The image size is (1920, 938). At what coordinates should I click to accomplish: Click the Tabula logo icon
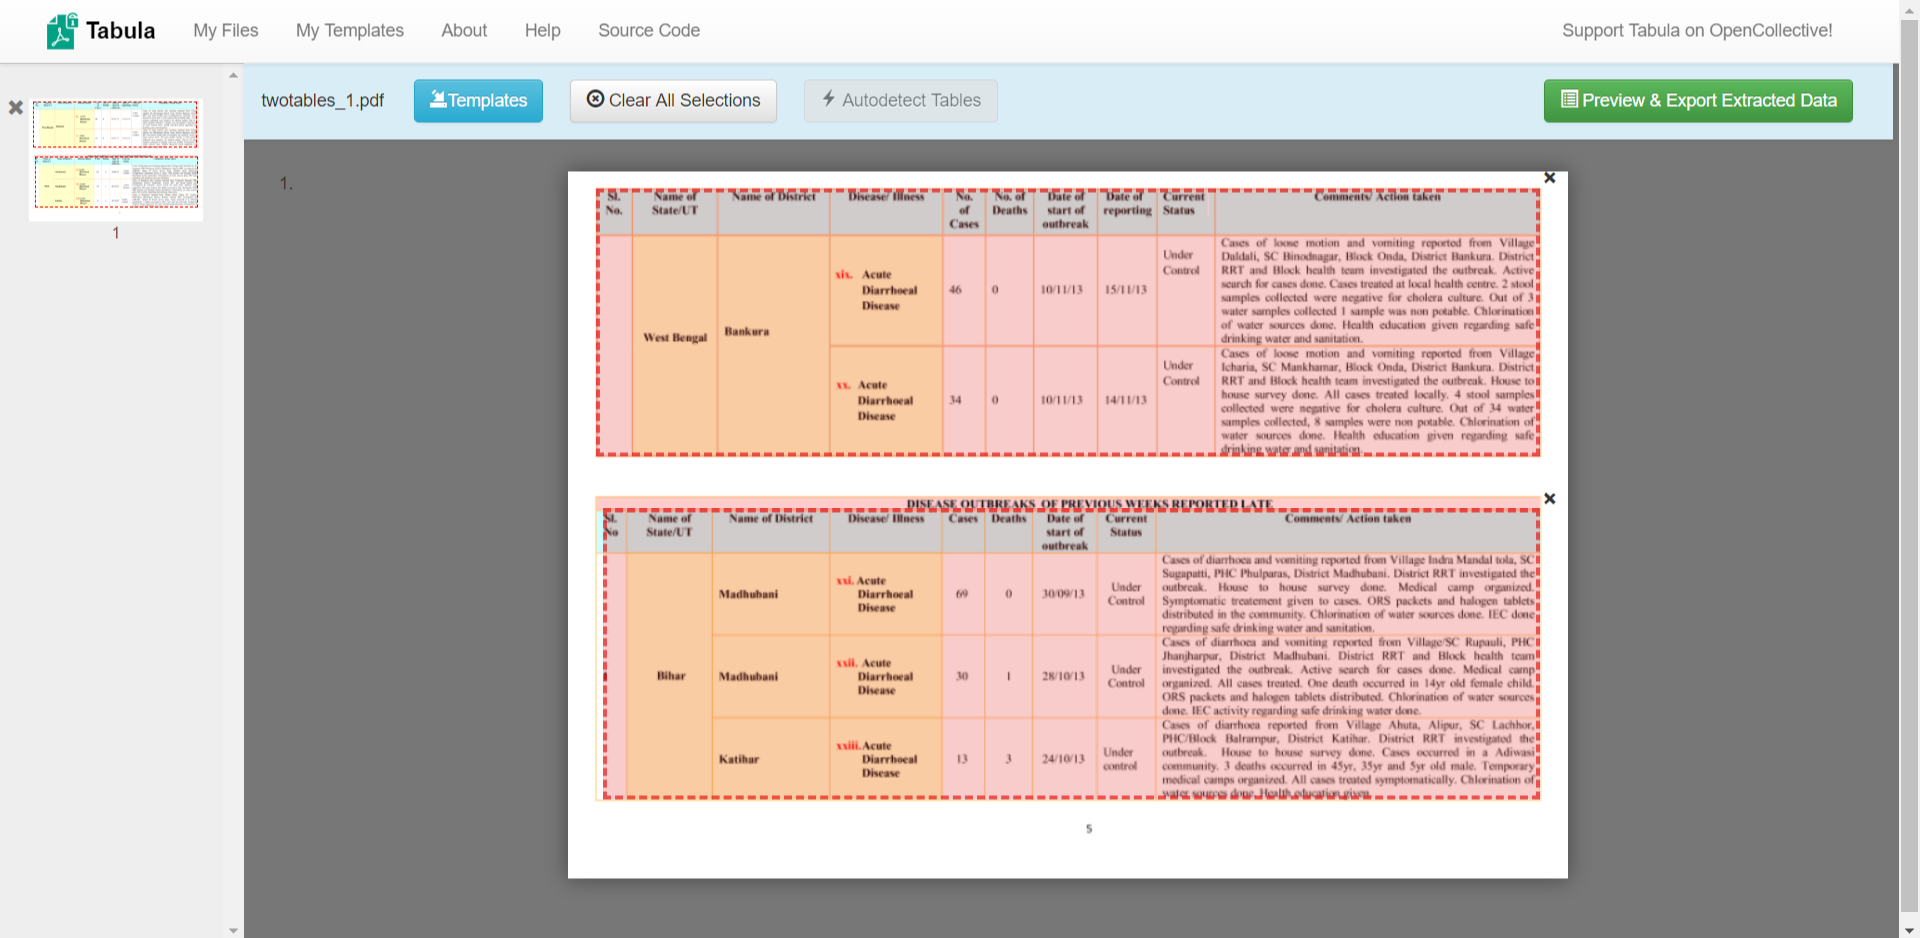pos(62,31)
